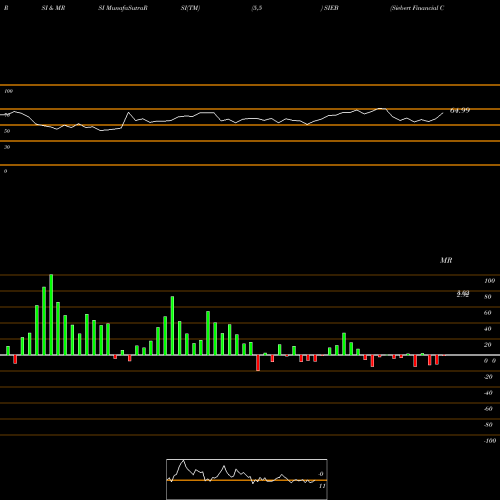Click the -60 label on MR axis
The width and height of the screenshot is (500, 500).
click(488, 409)
